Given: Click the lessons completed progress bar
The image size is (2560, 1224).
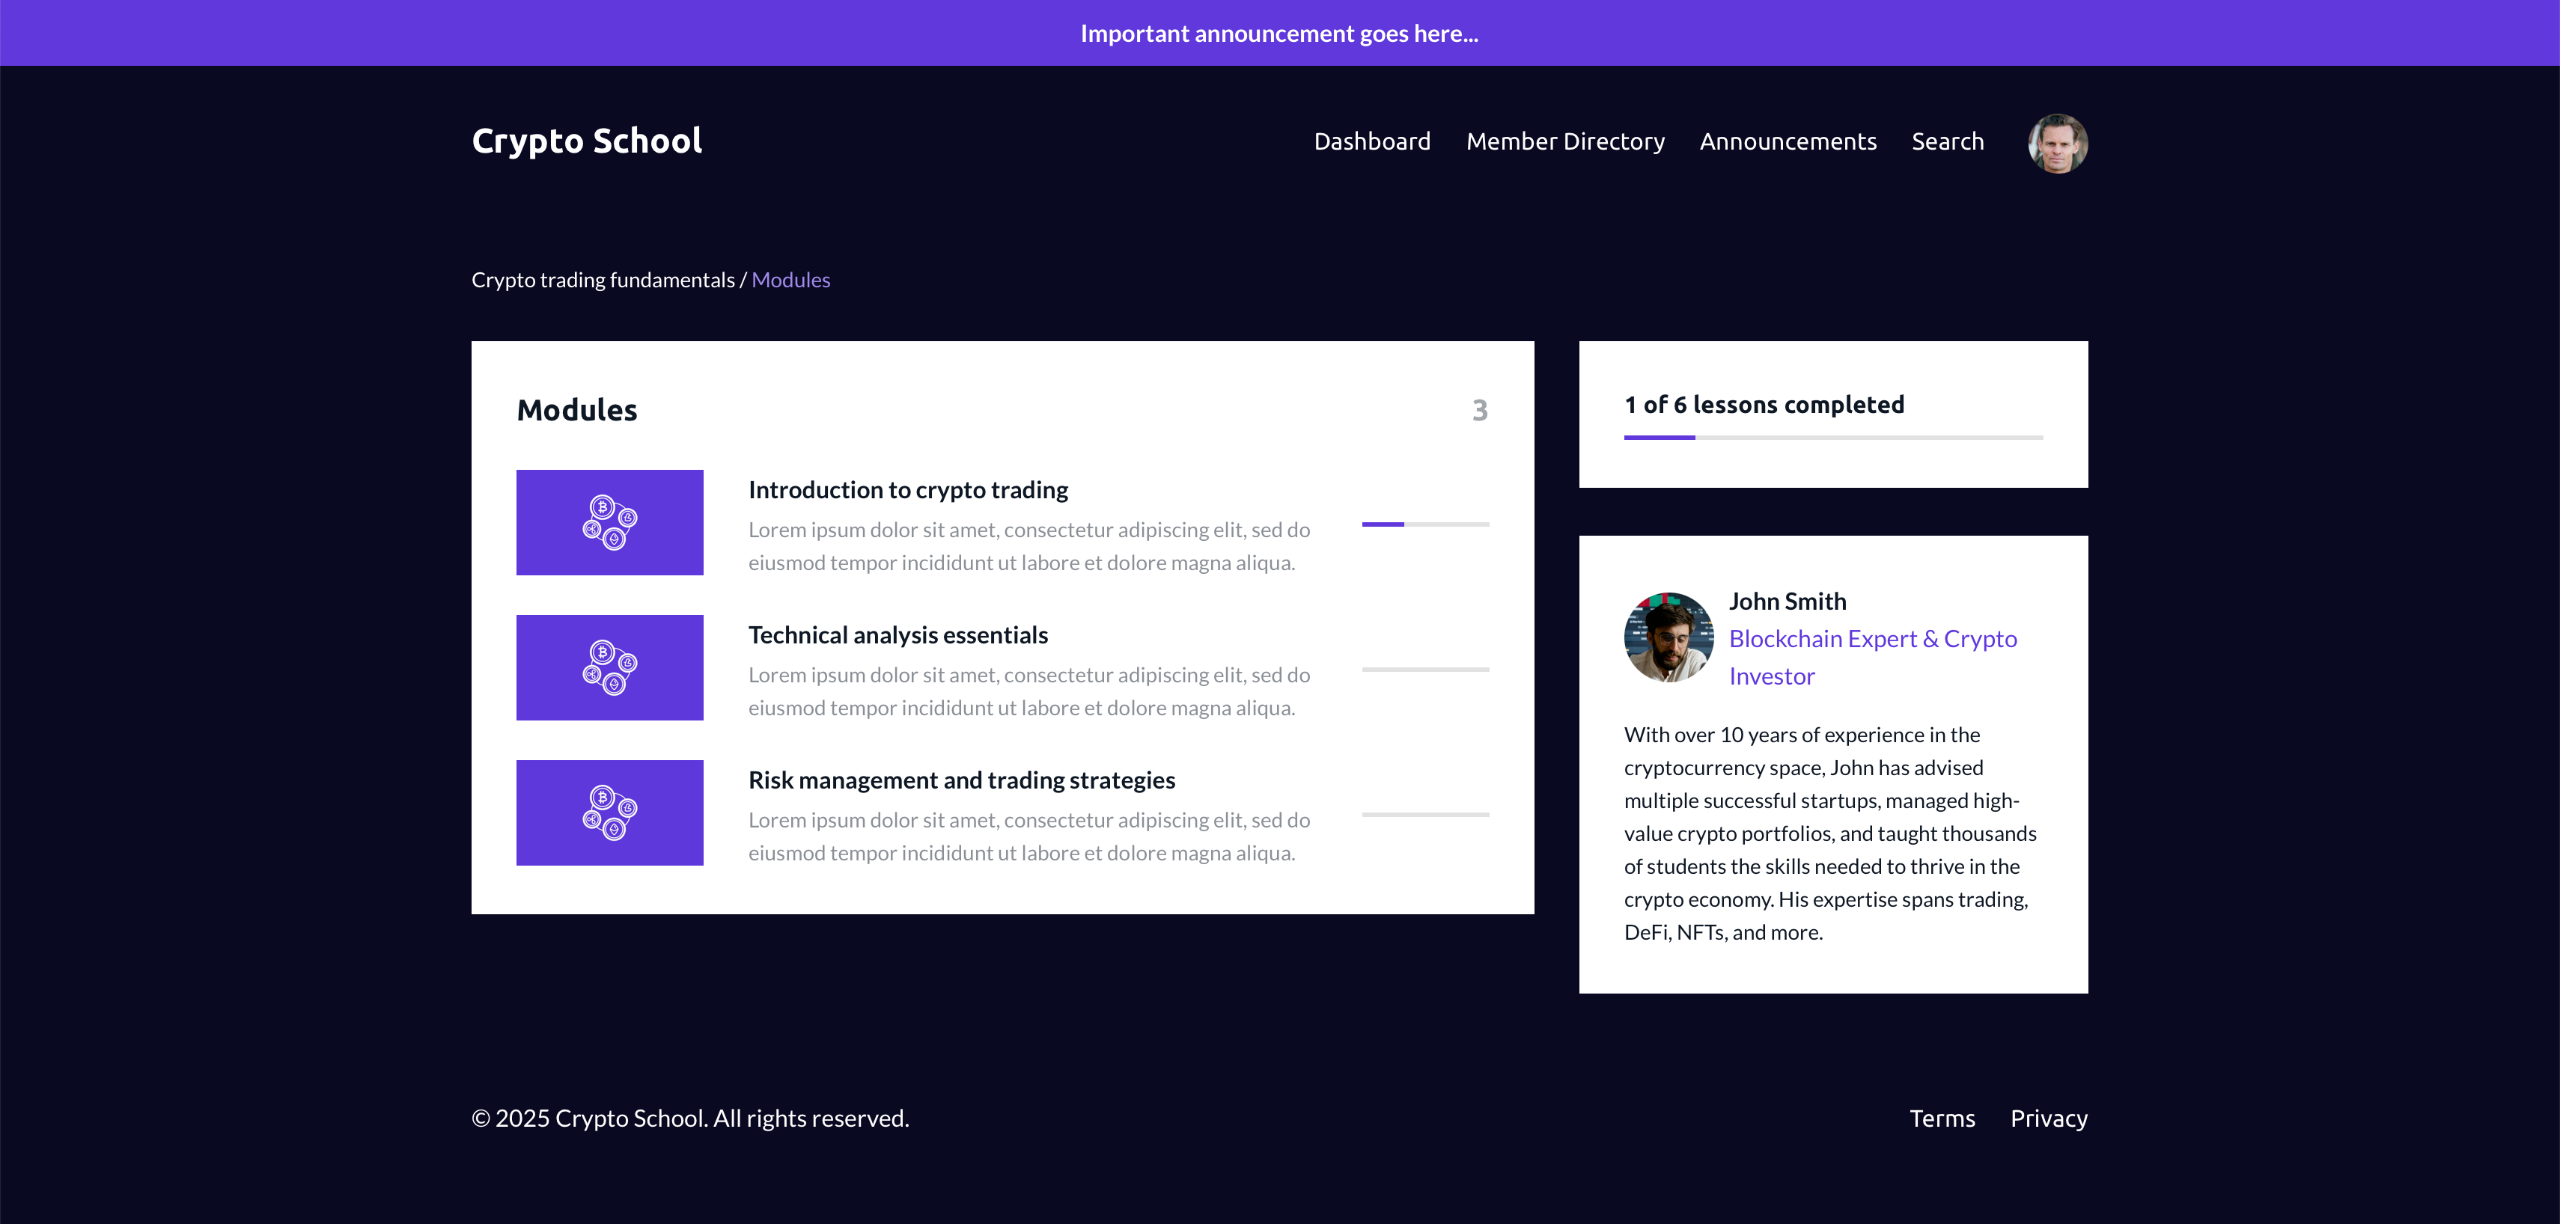Looking at the screenshot, I should 1832,437.
